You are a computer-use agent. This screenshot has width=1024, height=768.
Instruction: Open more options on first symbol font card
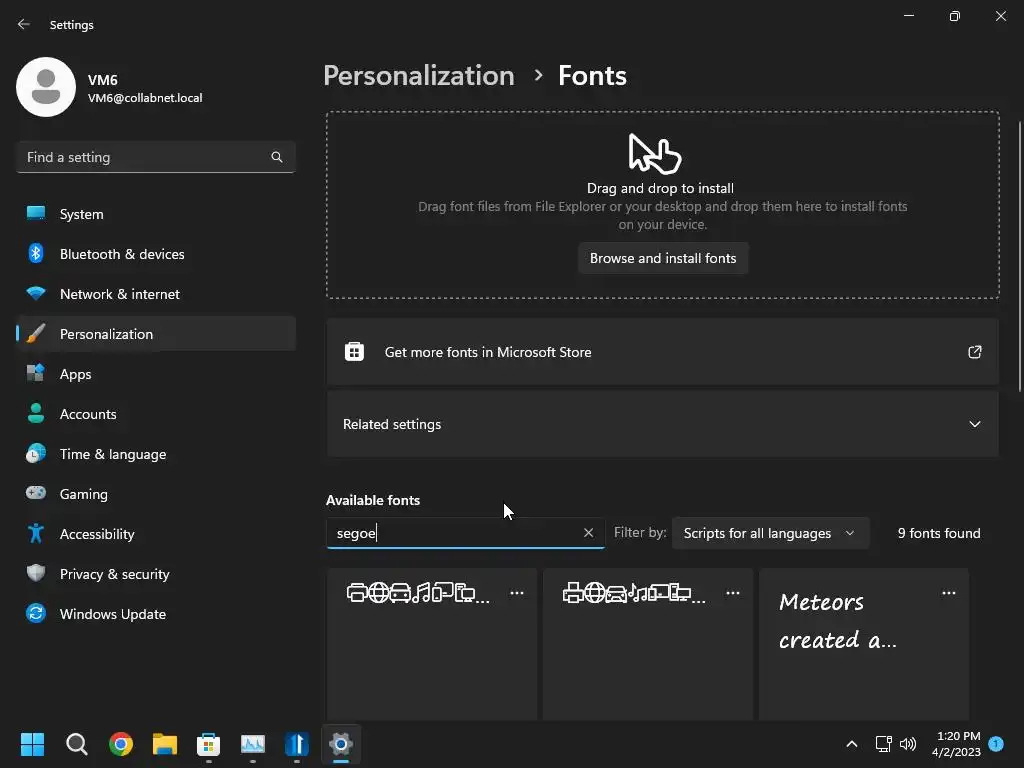(517, 593)
